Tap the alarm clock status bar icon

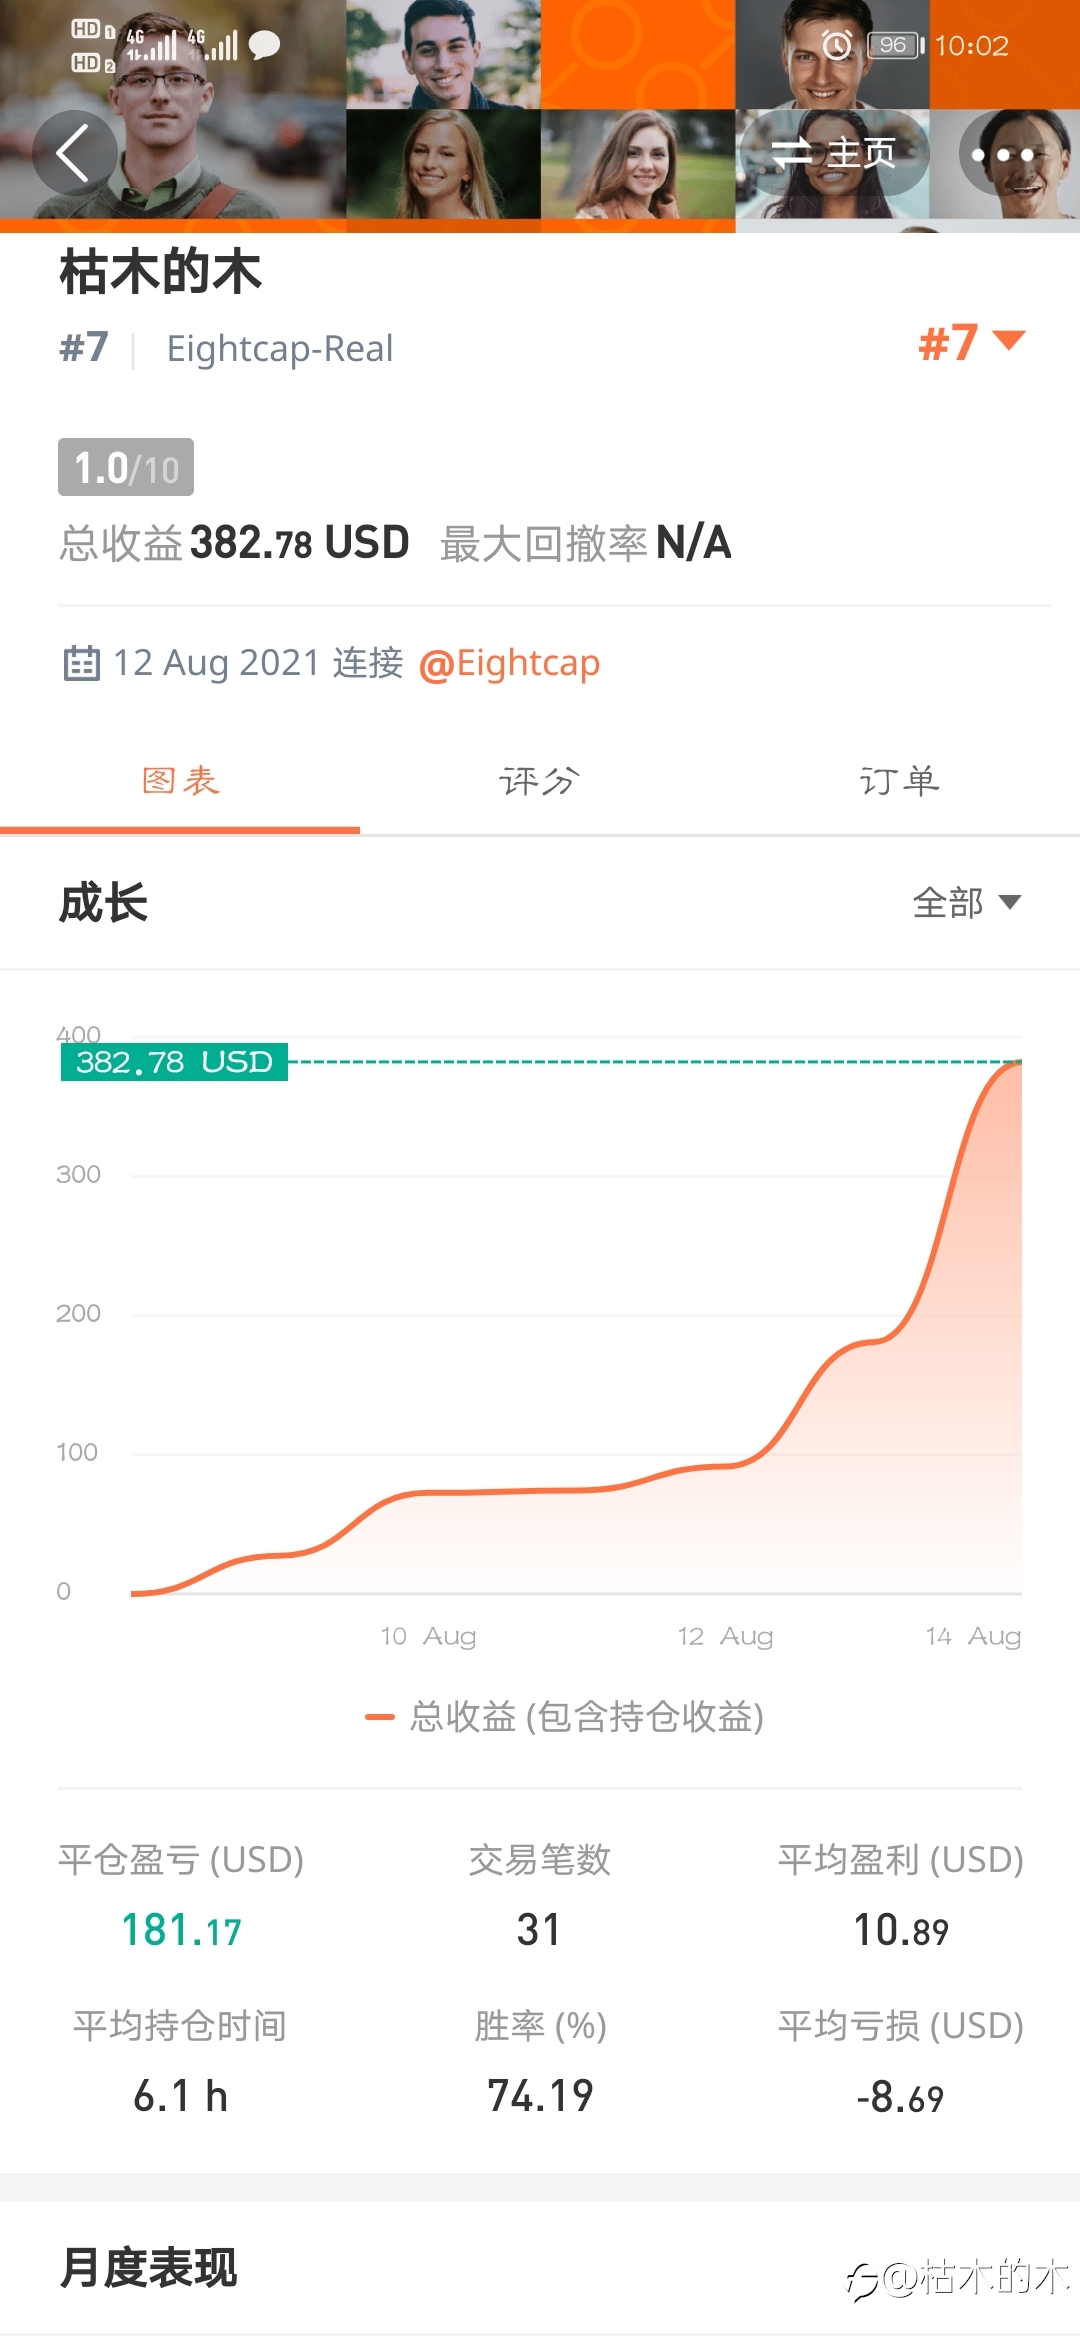pyautogui.click(x=836, y=45)
